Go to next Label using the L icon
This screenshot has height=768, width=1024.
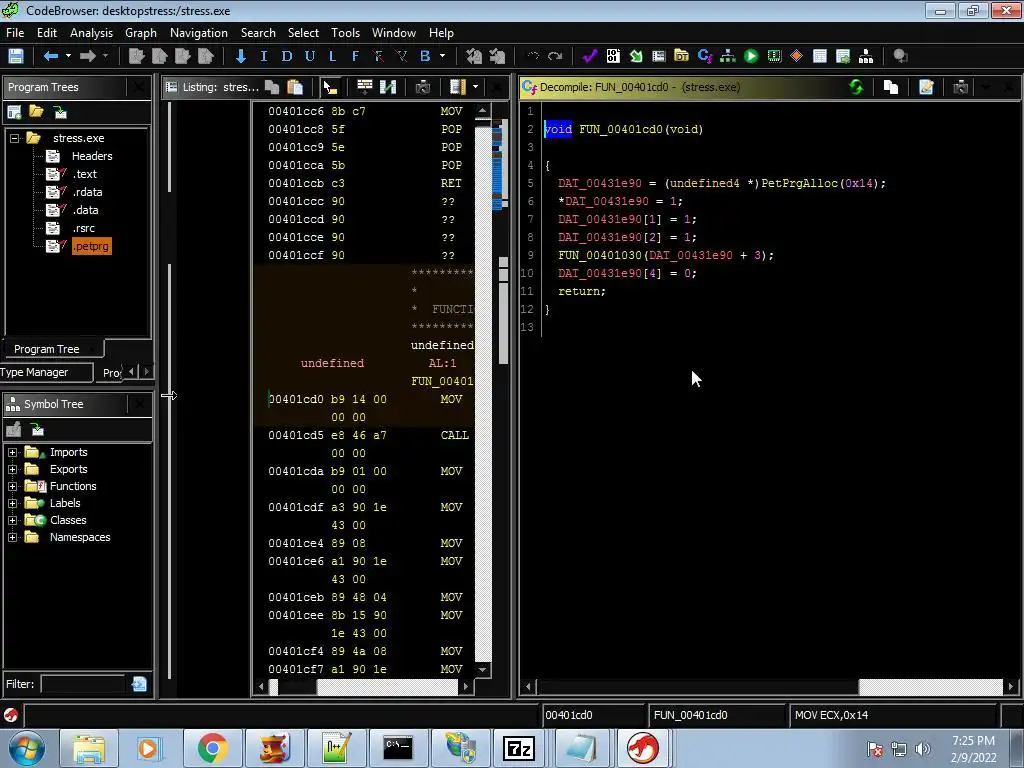[332, 56]
